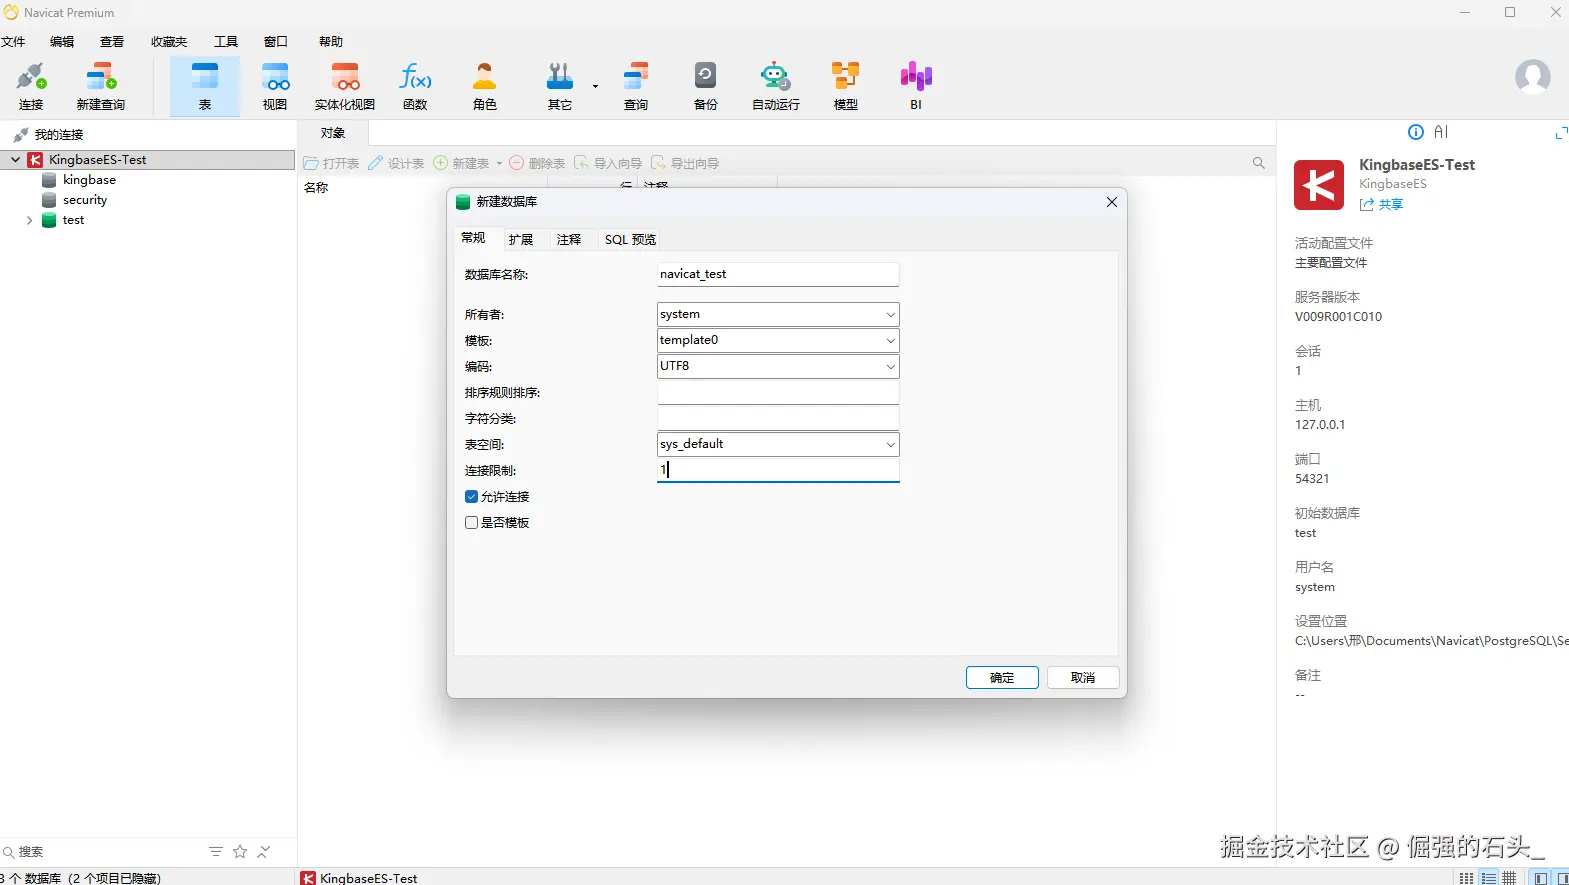Open the View (查看) menu
This screenshot has width=1569, height=885.
(112, 41)
